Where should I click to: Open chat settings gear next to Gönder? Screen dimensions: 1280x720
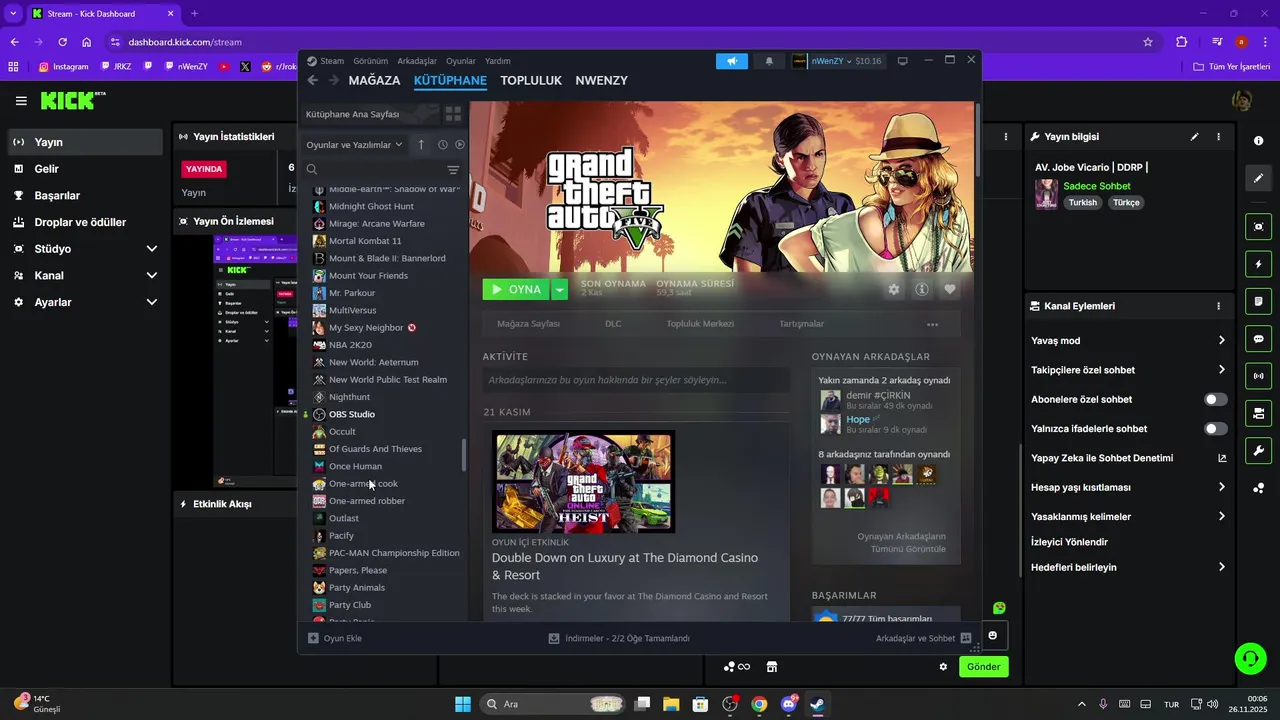click(x=943, y=667)
